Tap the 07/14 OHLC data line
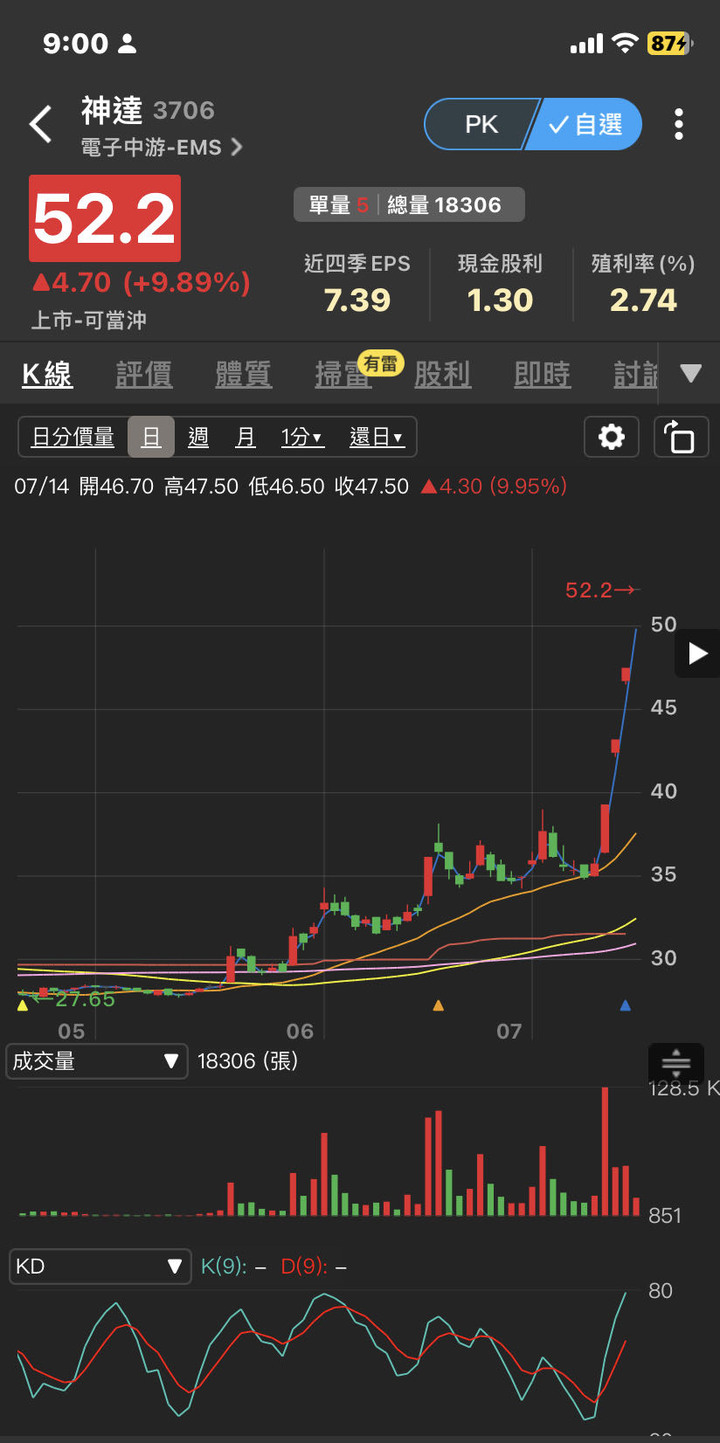 point(291,487)
